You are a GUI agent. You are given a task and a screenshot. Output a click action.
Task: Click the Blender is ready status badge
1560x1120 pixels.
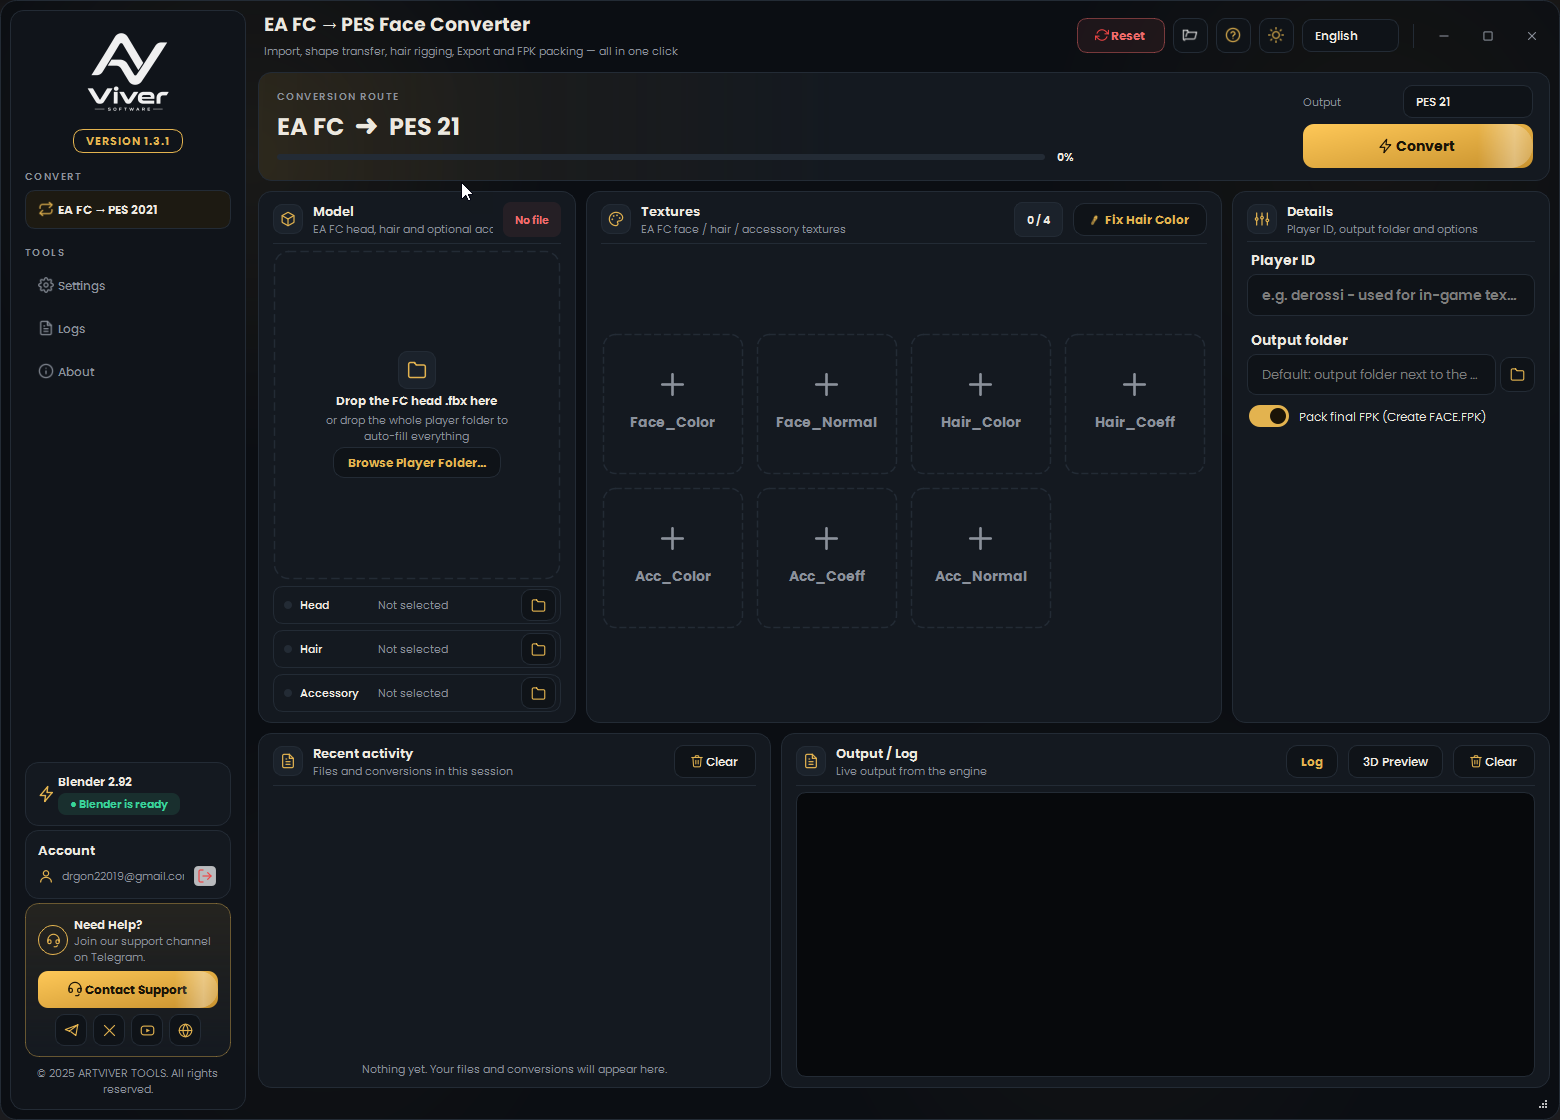pos(119,804)
